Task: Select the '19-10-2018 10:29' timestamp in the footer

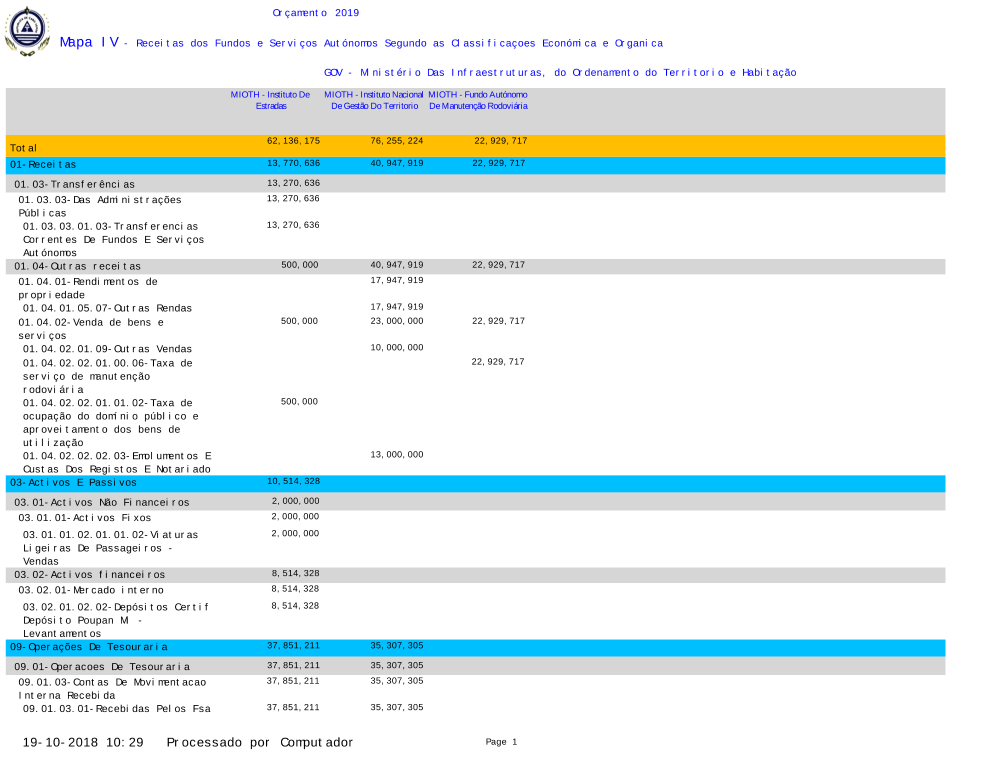Action: click(83, 742)
